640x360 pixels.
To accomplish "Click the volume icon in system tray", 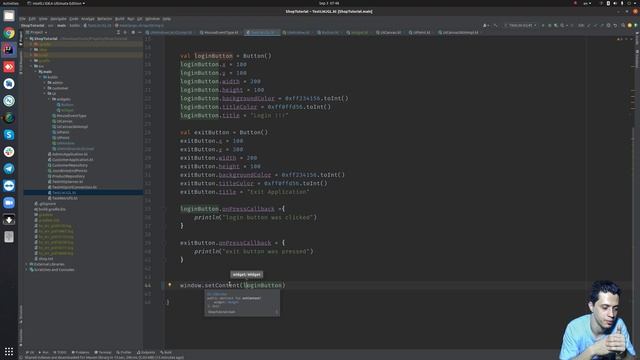I will click(615, 3).
